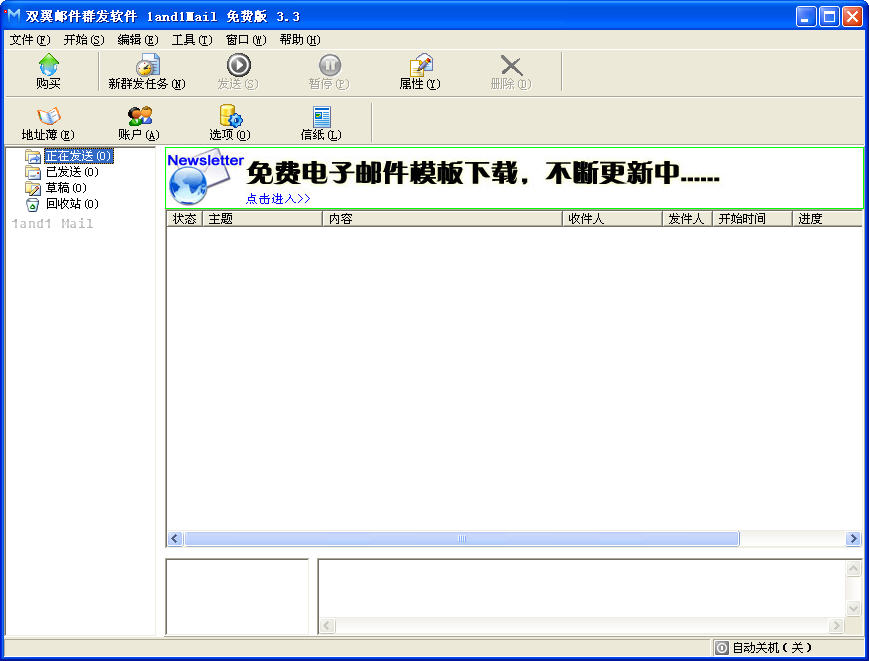Open the 窗口 menu
Screen dimensions: 869x661
[x=247, y=40]
